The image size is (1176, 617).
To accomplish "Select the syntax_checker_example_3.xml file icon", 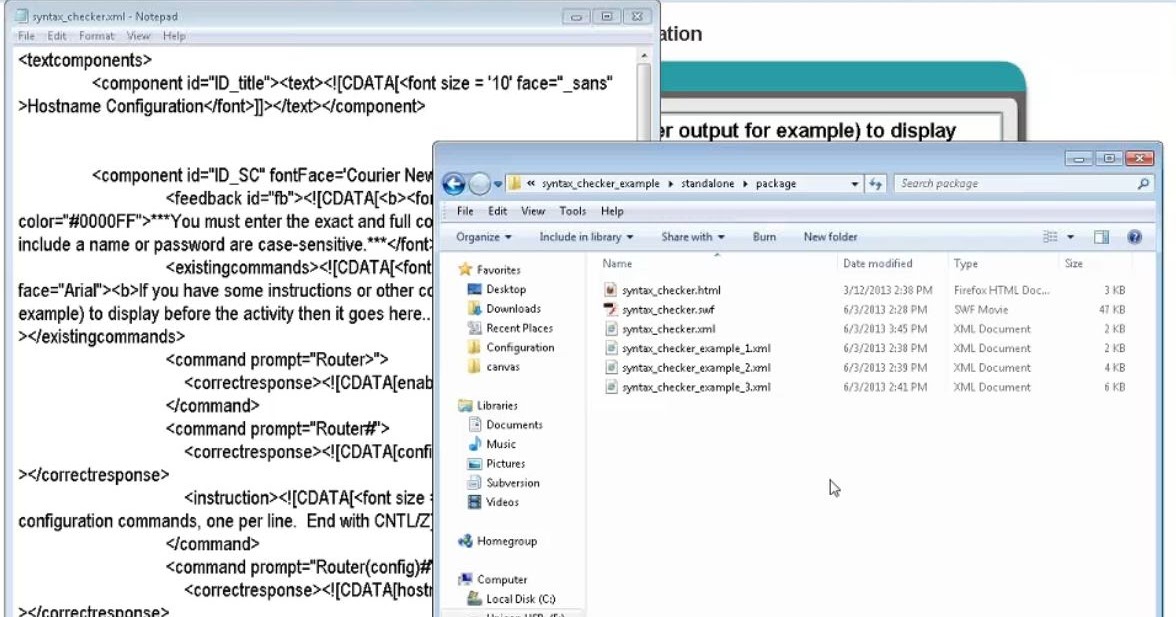I will (x=610, y=388).
